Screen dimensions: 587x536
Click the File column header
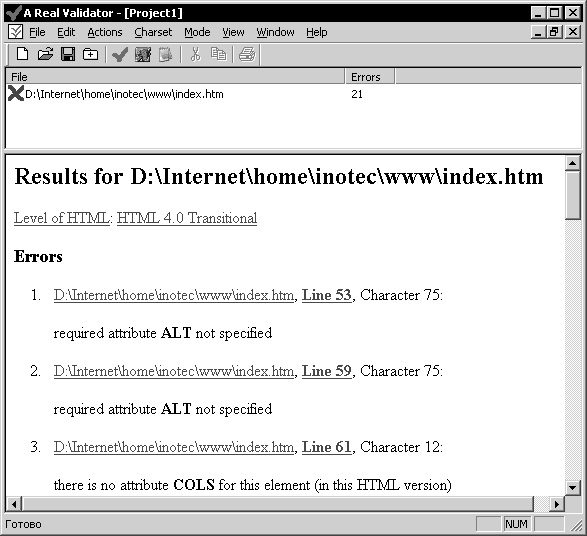(175, 77)
